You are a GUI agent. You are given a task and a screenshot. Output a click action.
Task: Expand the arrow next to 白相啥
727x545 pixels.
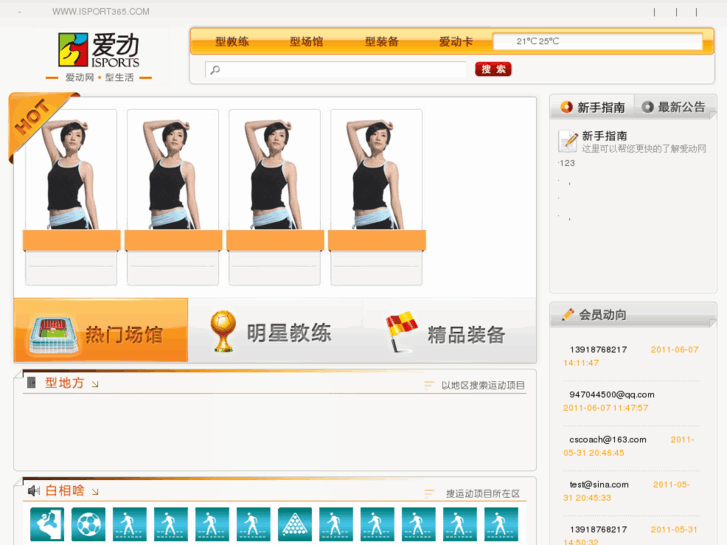coord(95,492)
